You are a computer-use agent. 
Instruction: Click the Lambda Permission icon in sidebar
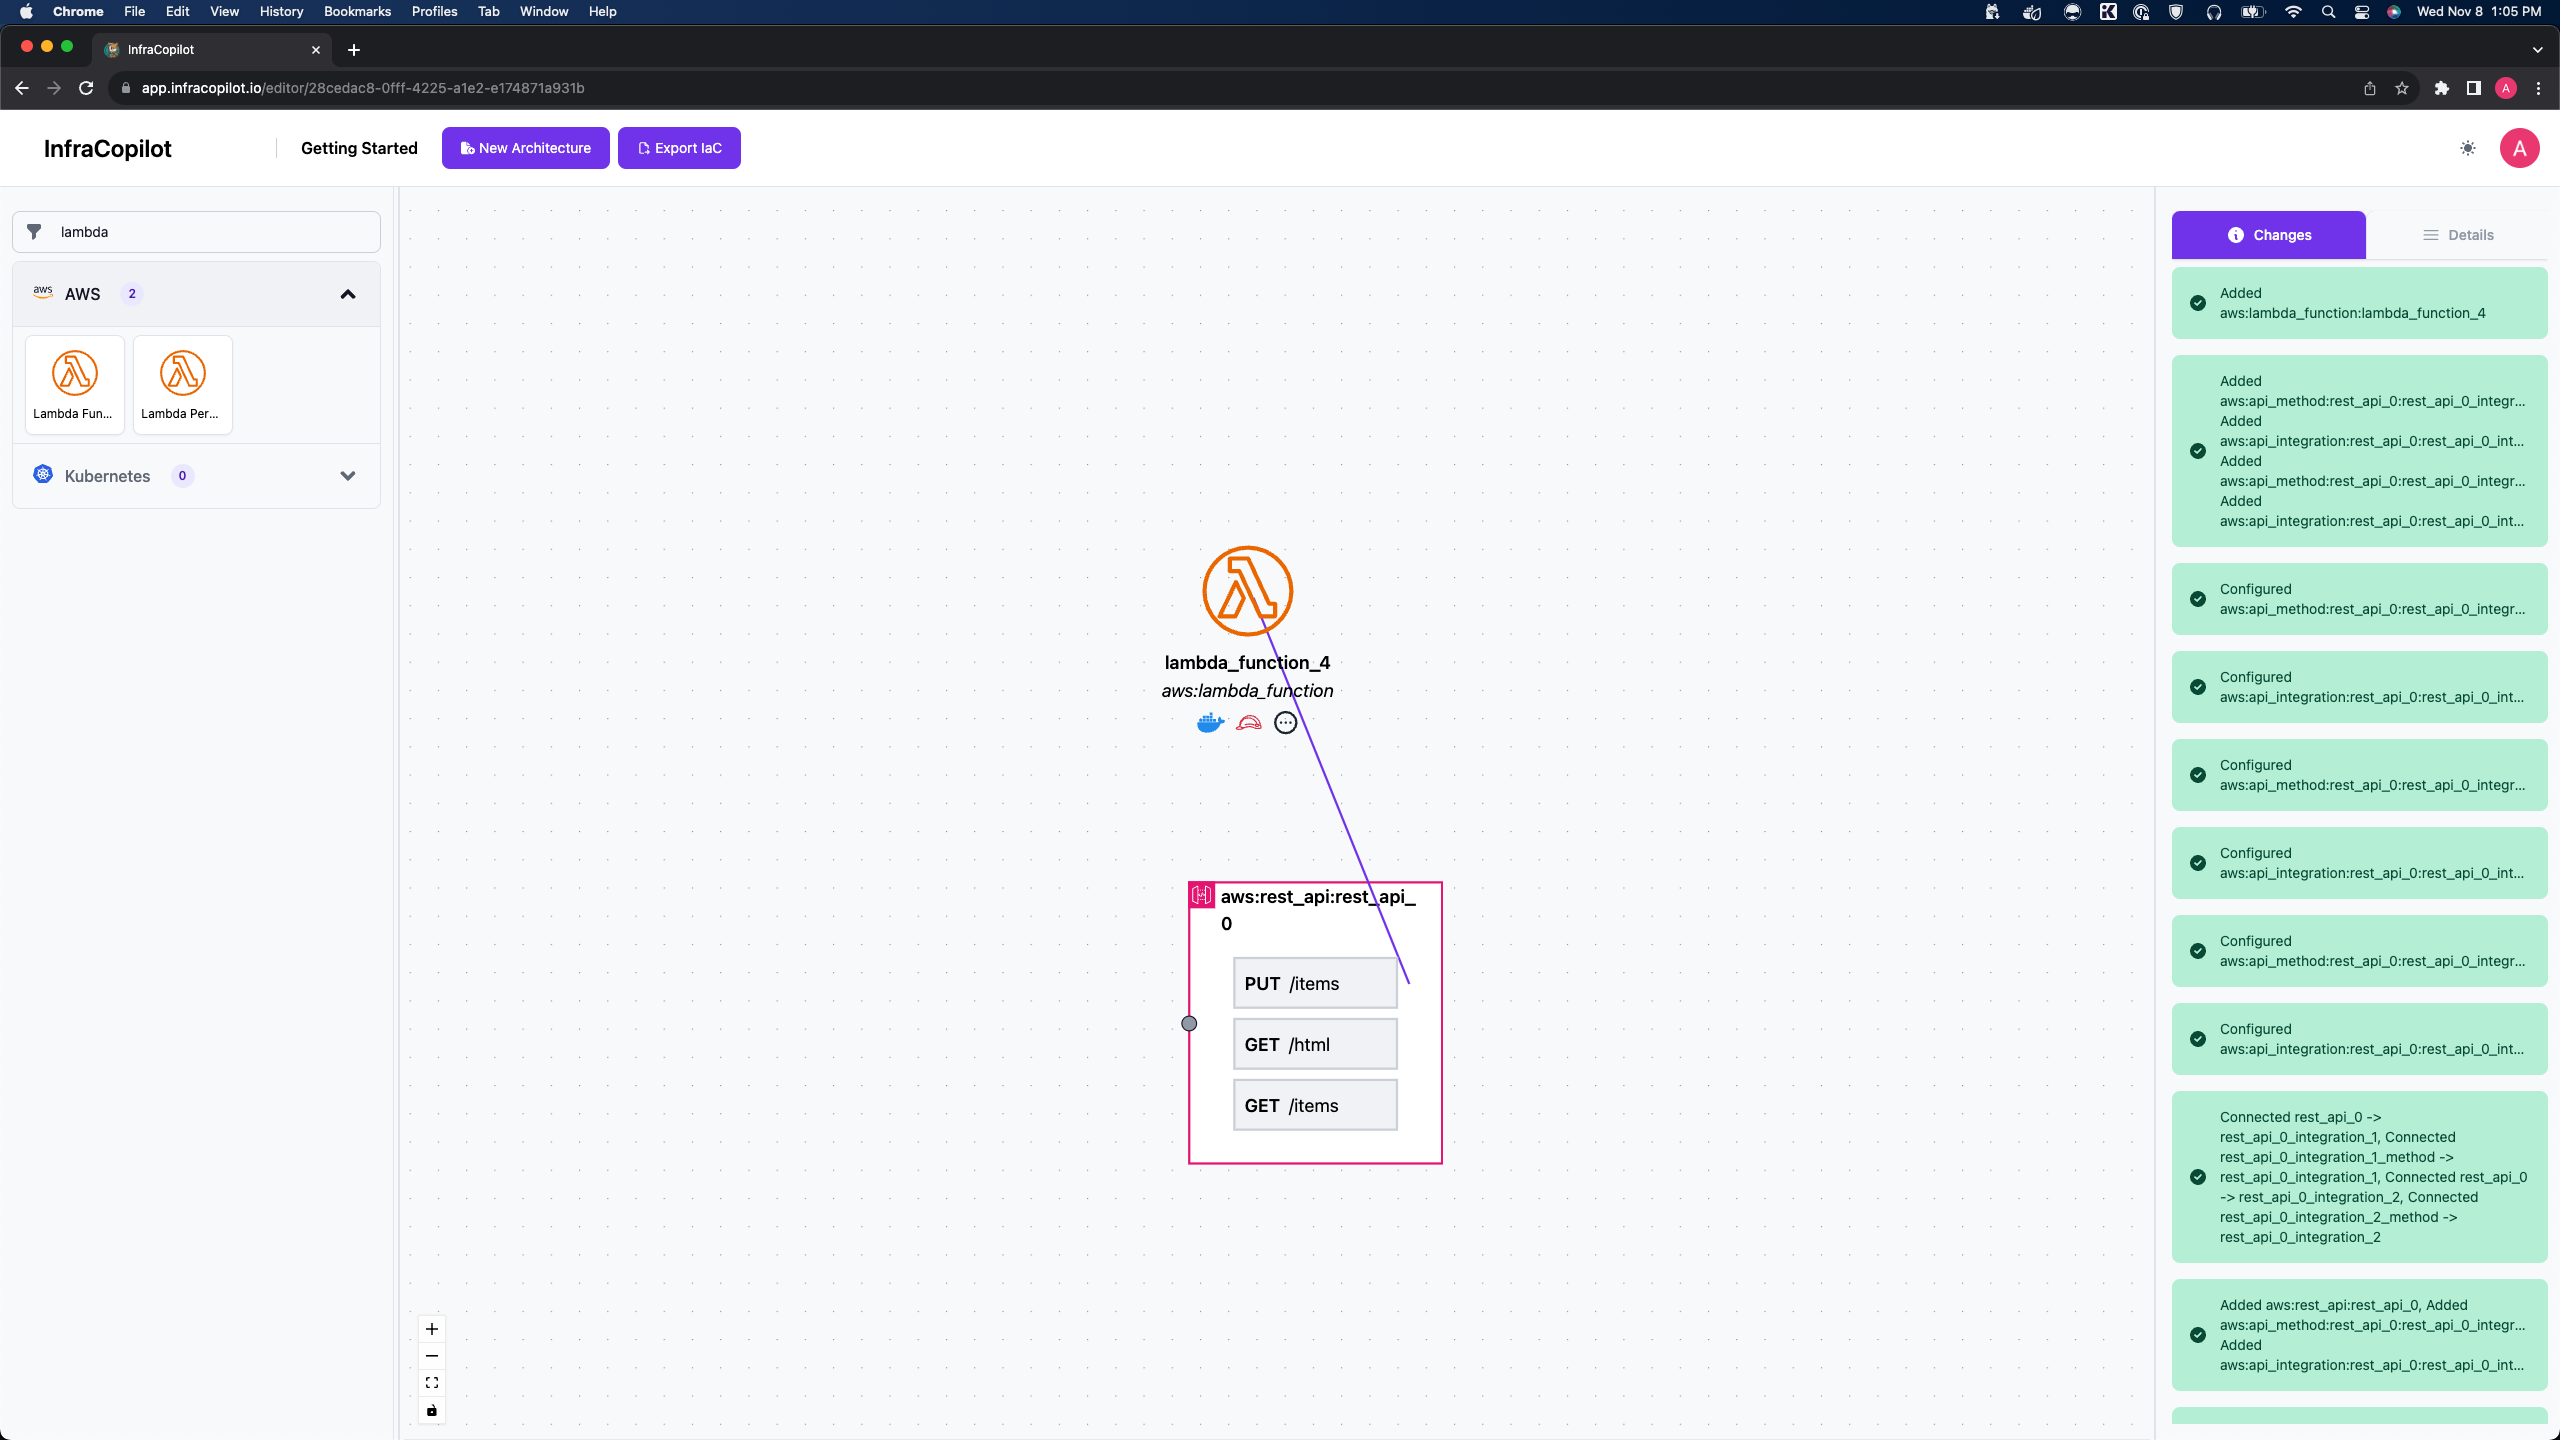click(183, 373)
